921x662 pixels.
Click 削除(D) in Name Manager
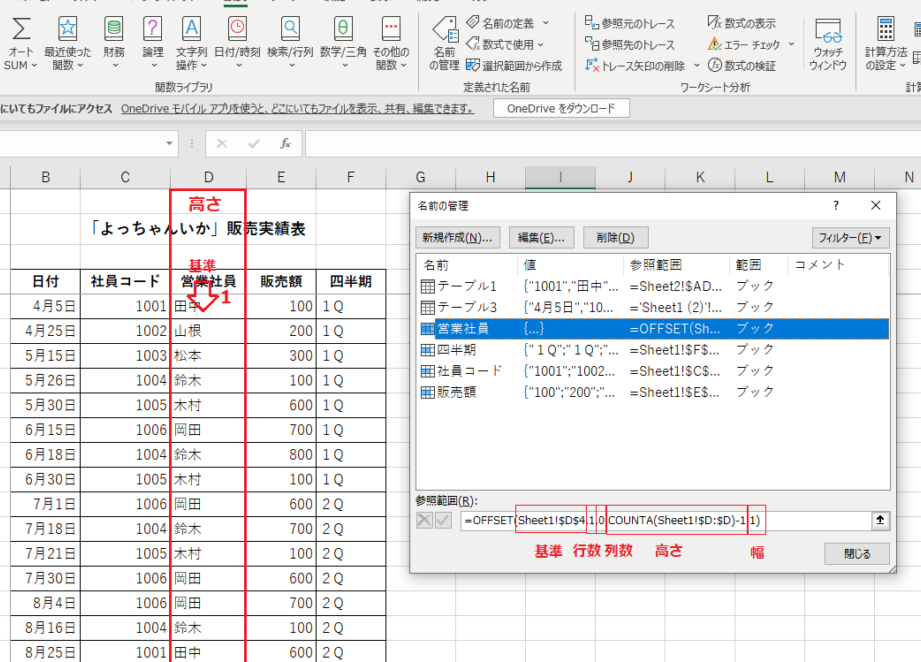pos(616,238)
